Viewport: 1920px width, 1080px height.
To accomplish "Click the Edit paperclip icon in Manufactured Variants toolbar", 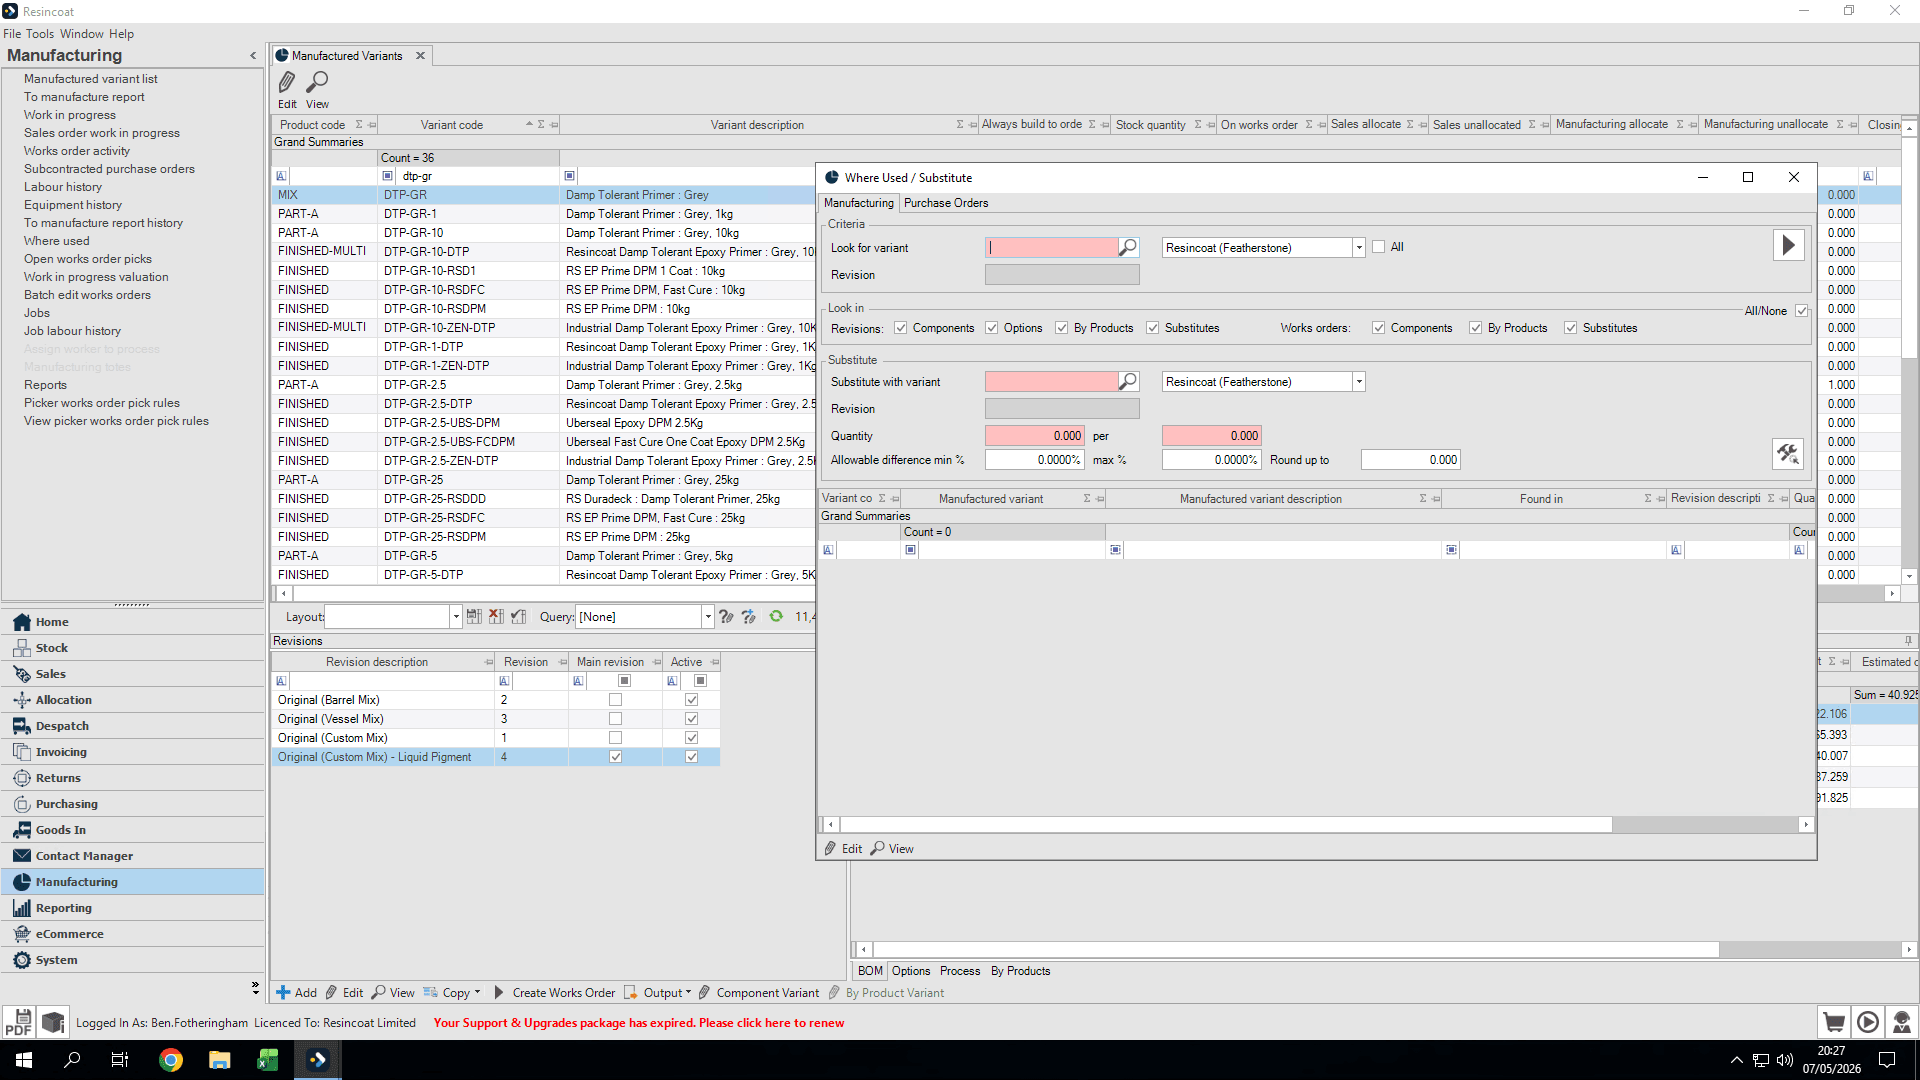I will click(287, 82).
